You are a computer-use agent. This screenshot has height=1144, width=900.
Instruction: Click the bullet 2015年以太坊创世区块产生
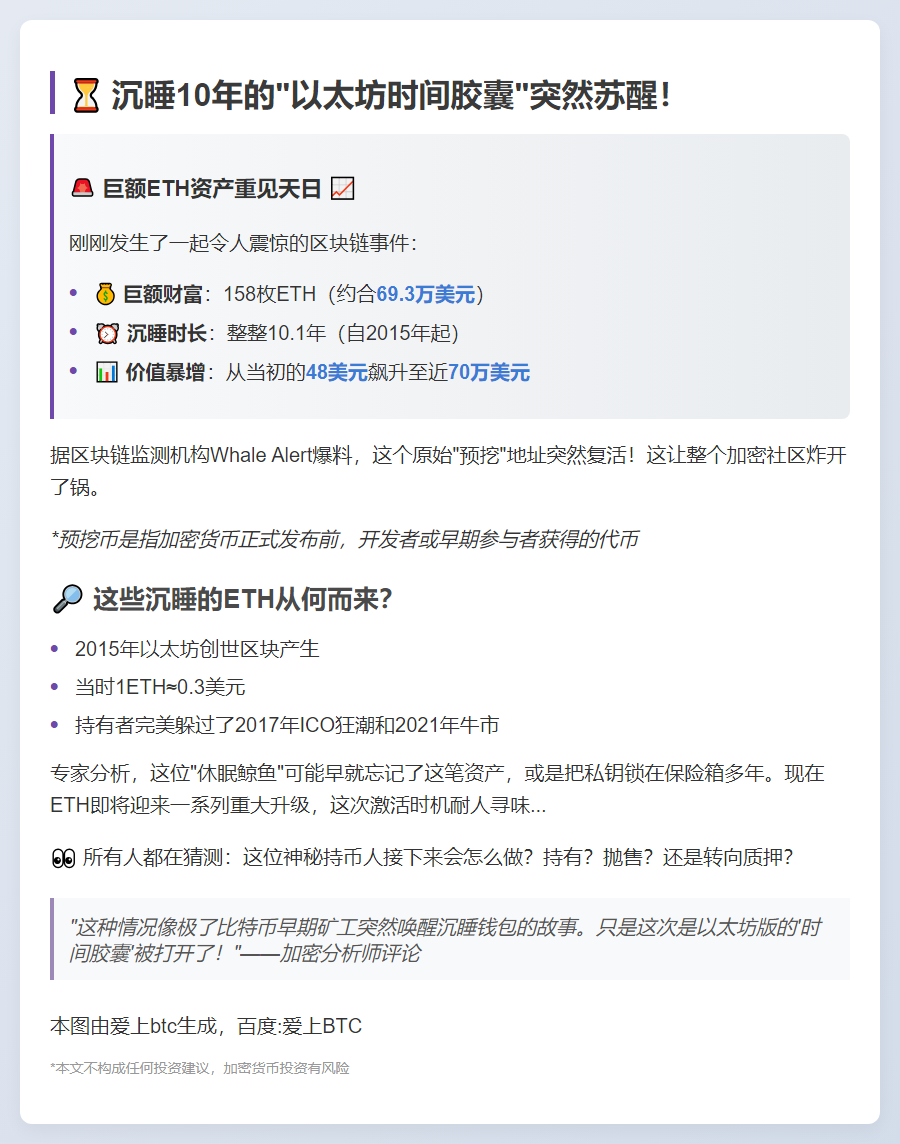coord(197,649)
